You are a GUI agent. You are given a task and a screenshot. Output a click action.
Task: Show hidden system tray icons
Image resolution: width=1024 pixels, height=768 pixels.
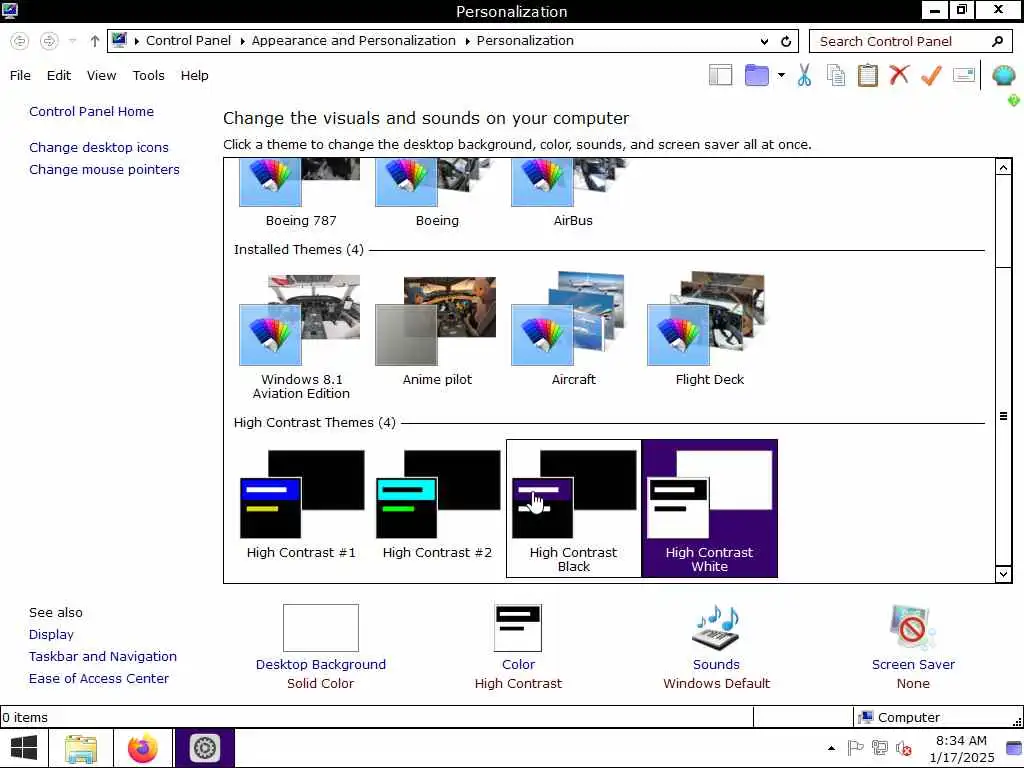(831, 748)
